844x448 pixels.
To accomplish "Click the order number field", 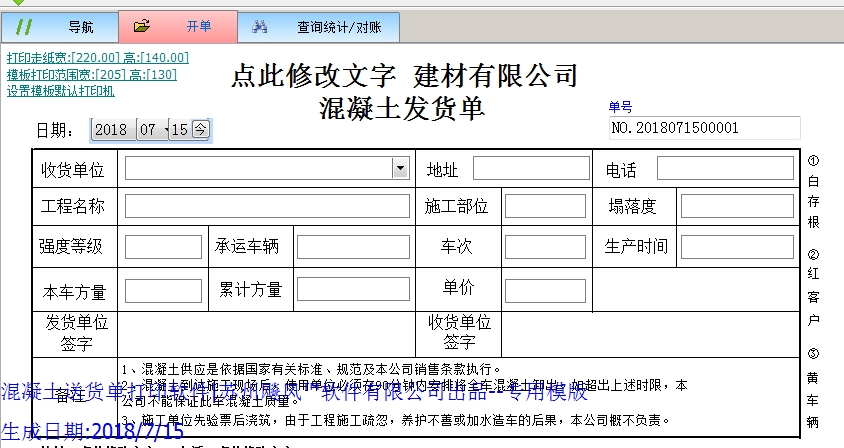I will (705, 128).
